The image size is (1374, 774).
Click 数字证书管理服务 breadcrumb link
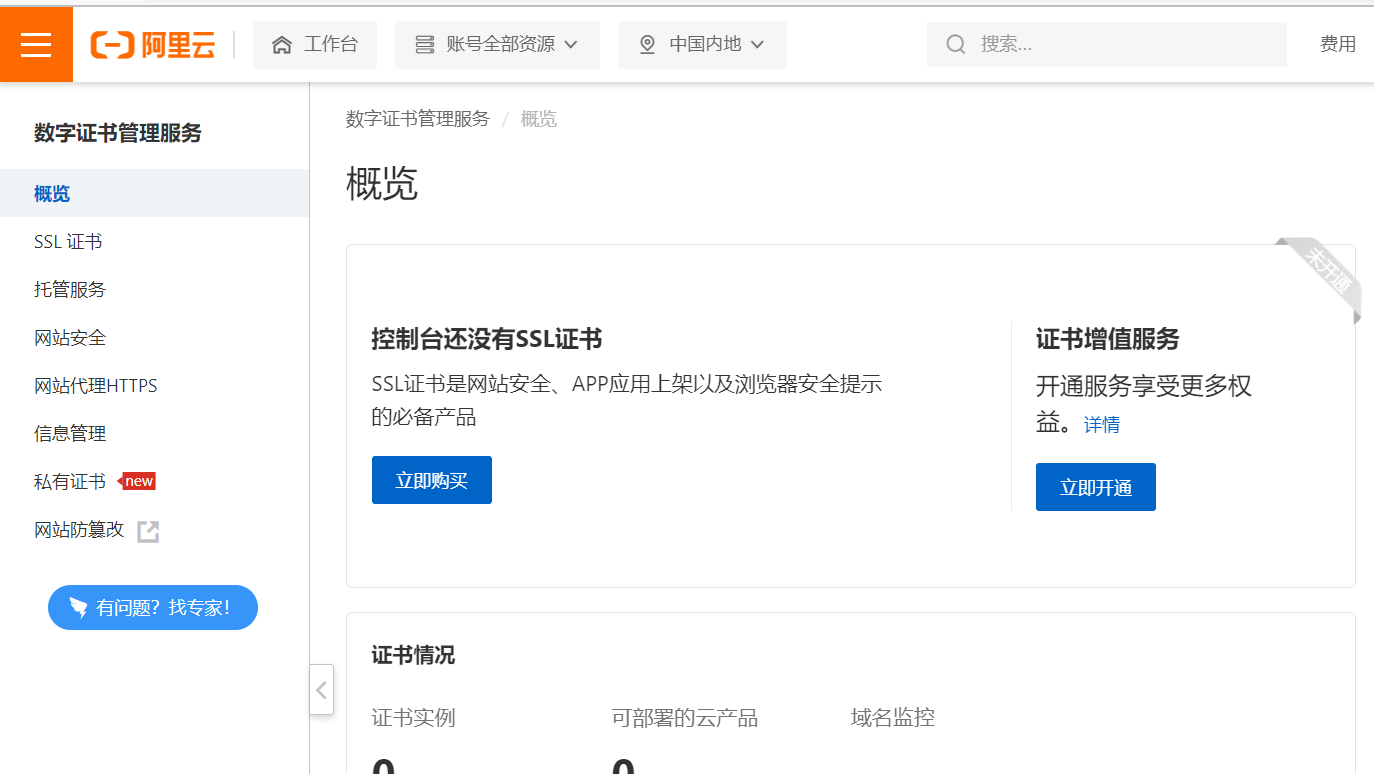click(x=418, y=119)
